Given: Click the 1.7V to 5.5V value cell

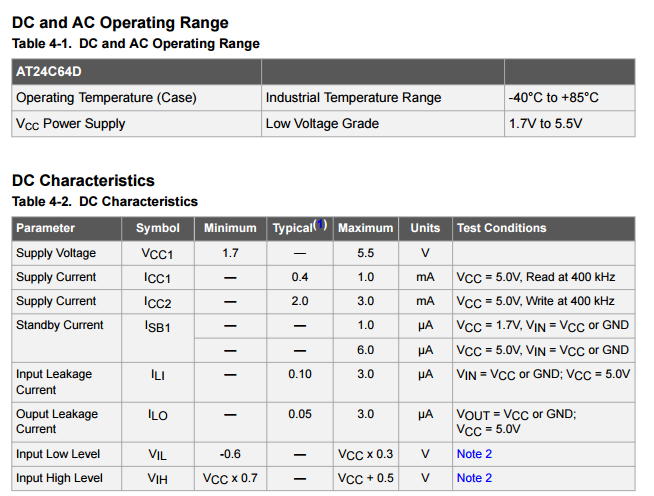Looking at the screenshot, I should (x=545, y=124).
